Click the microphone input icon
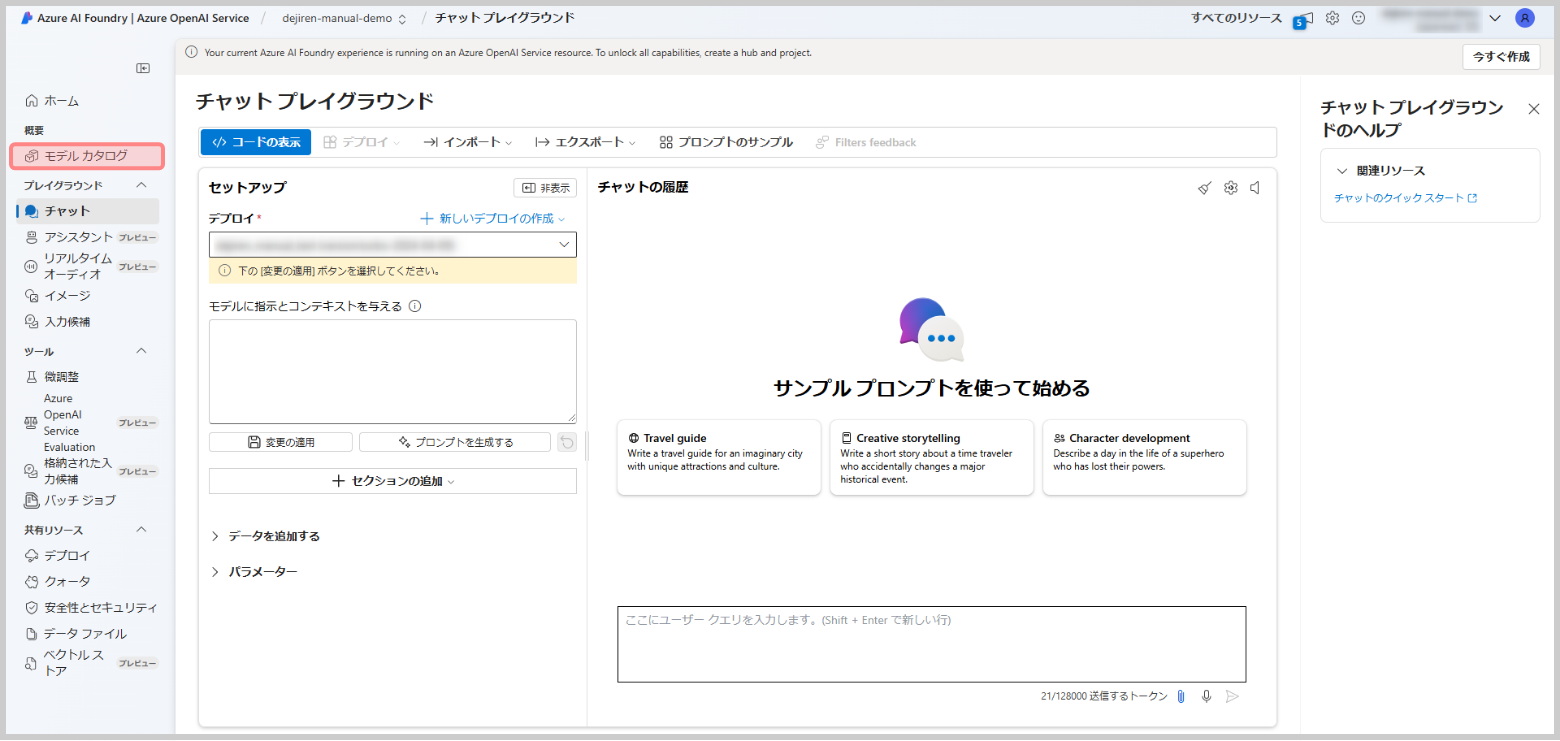The image size is (1560, 741). [x=1207, y=696]
